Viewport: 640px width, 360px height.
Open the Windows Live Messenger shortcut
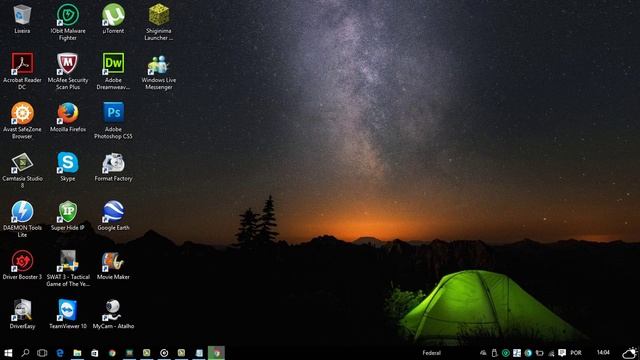coord(159,71)
